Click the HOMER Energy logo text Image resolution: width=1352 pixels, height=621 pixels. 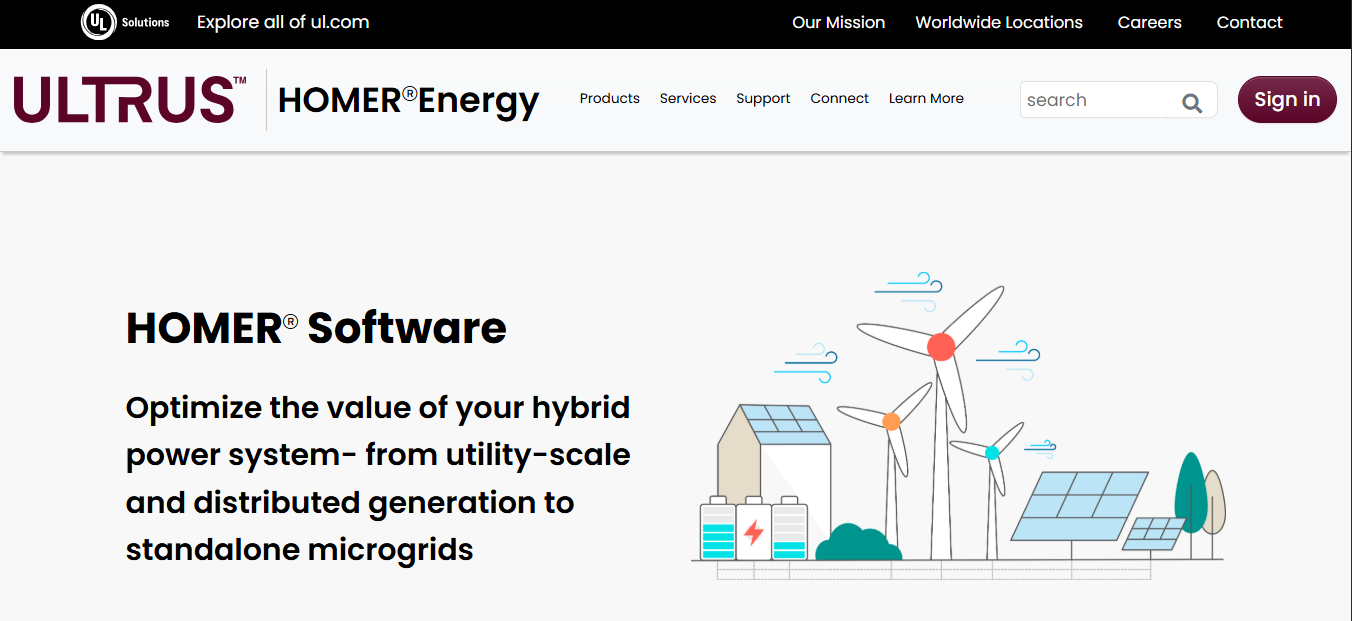tap(408, 100)
